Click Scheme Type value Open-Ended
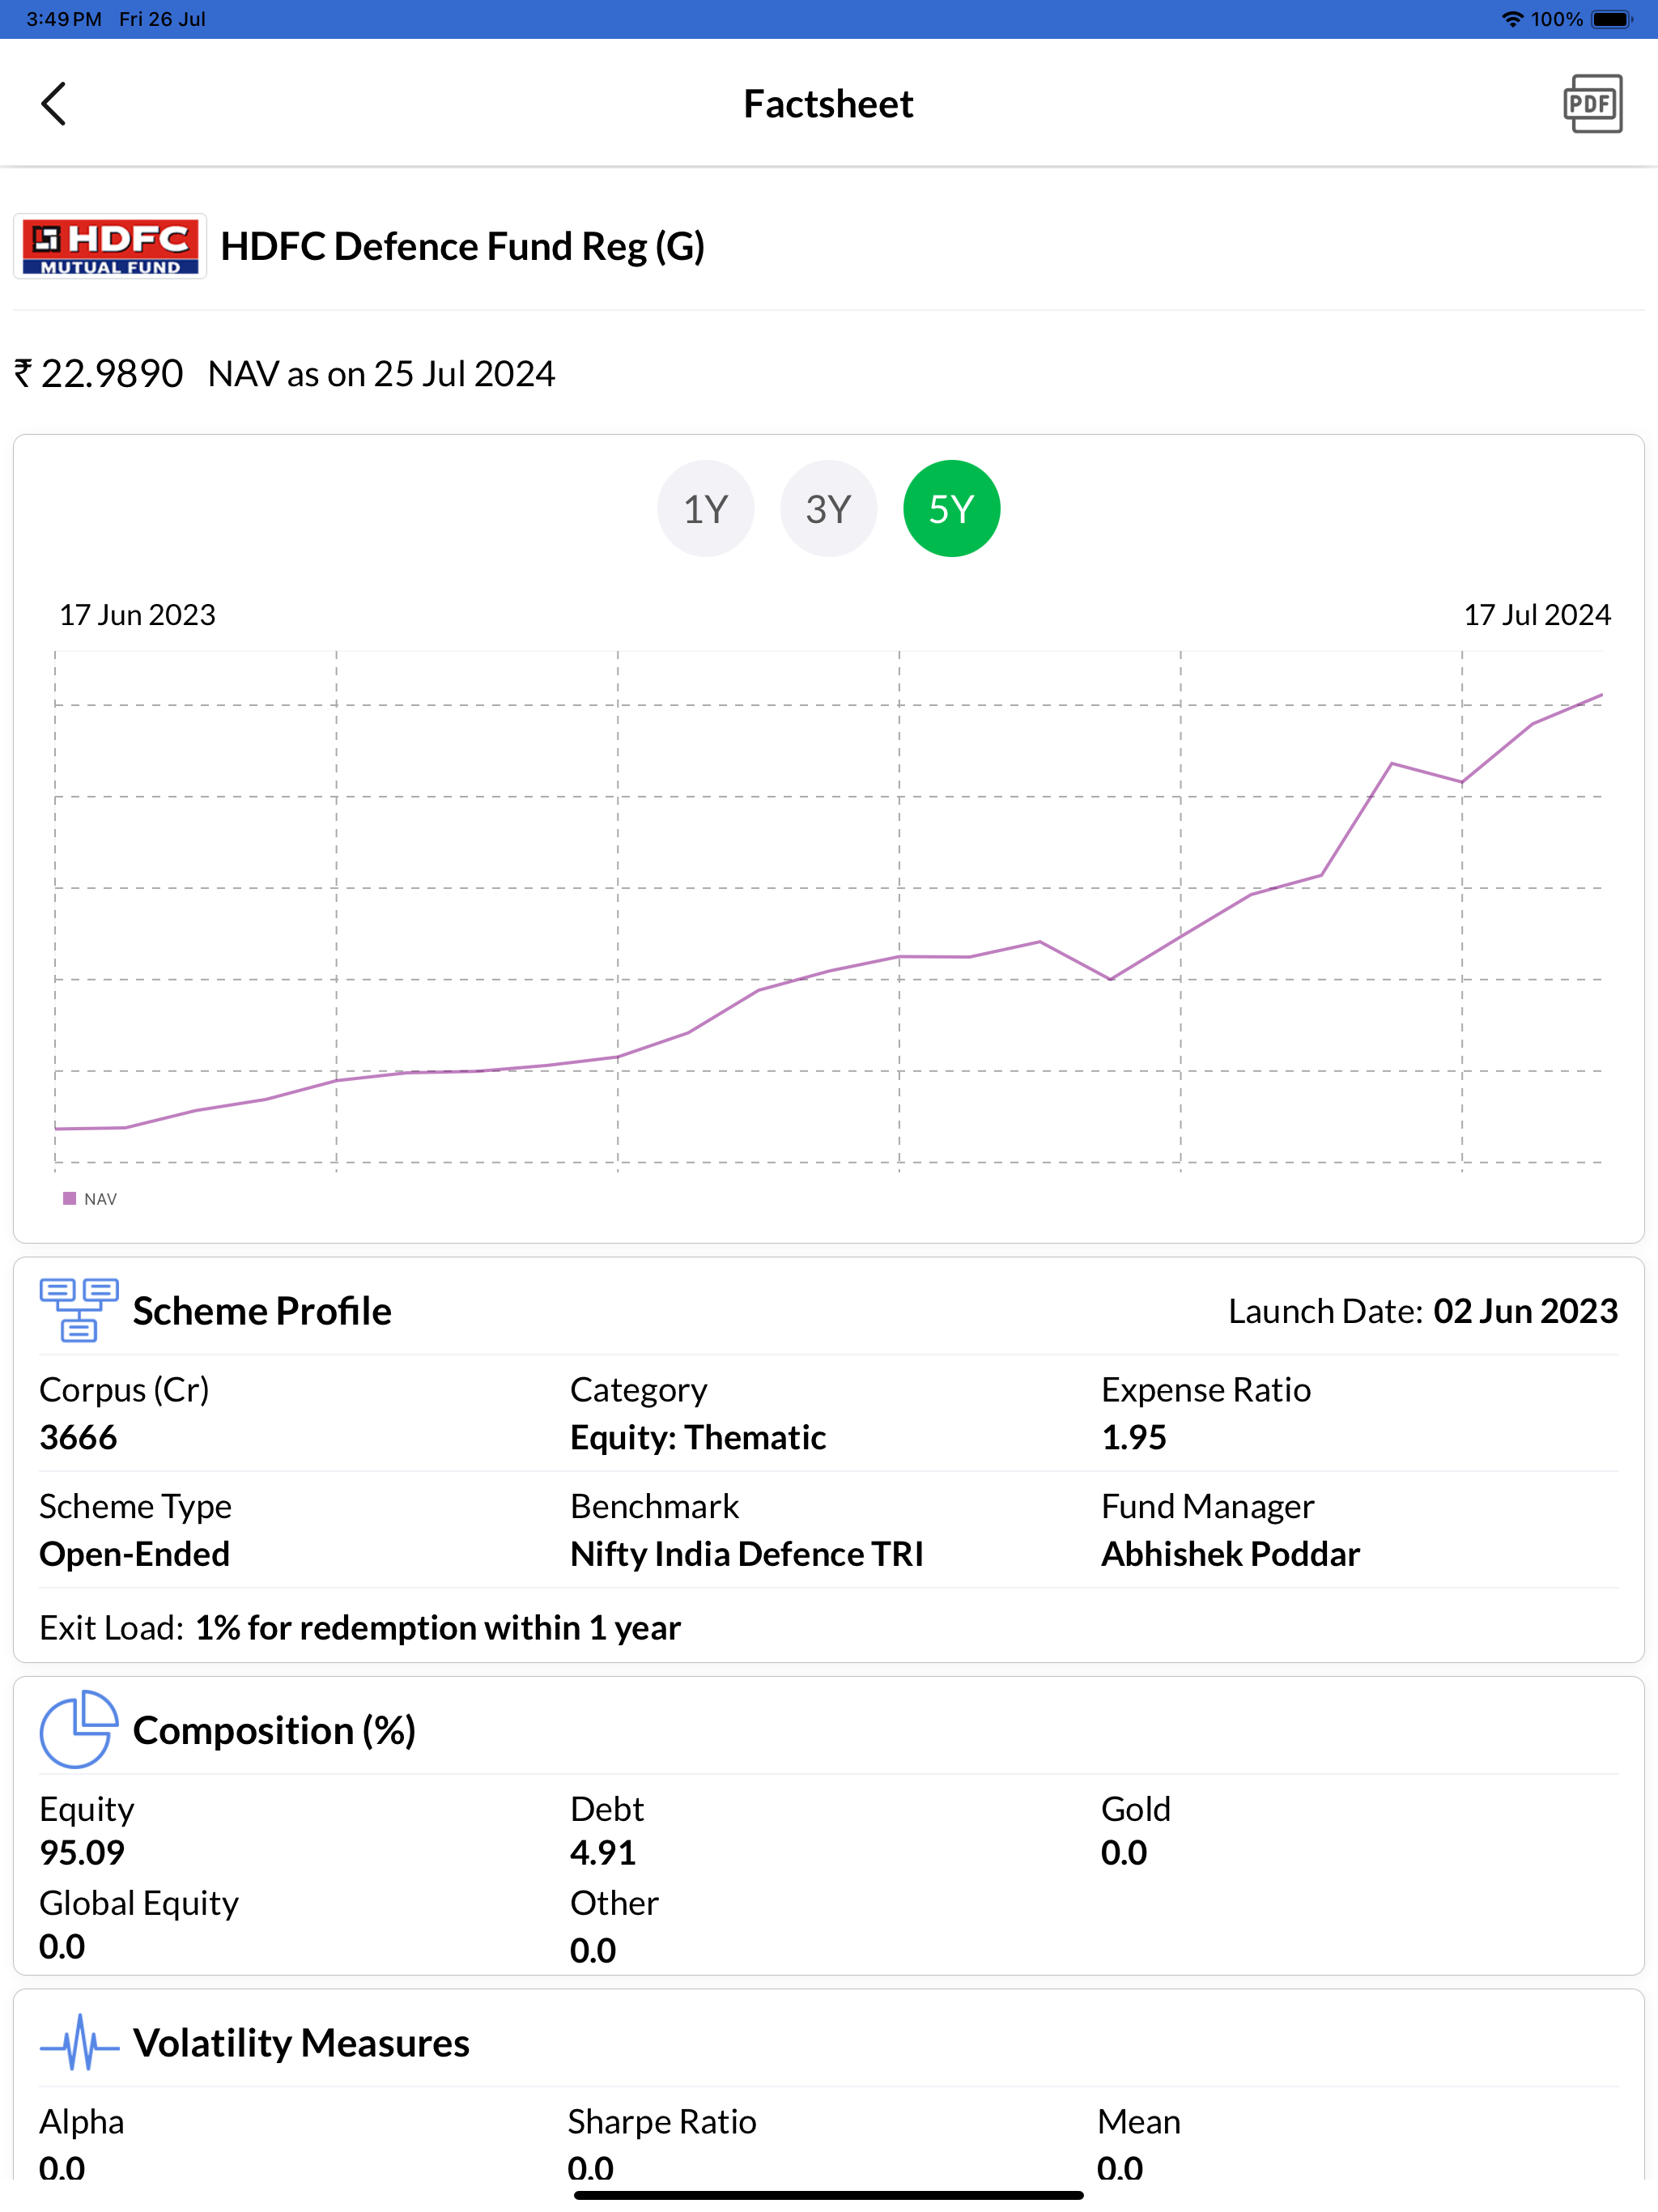The width and height of the screenshot is (1658, 2212). tap(134, 1554)
